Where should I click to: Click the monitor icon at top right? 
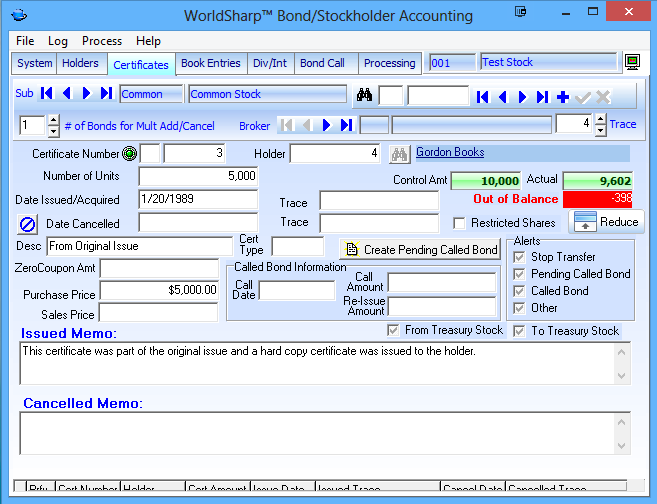[x=632, y=62]
